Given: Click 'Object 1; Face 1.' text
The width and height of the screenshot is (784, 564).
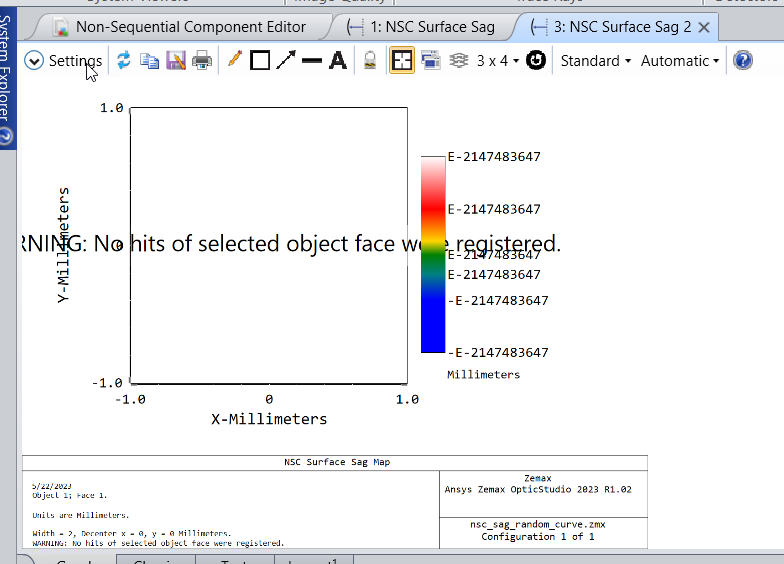Looking at the screenshot, I should (70, 496).
